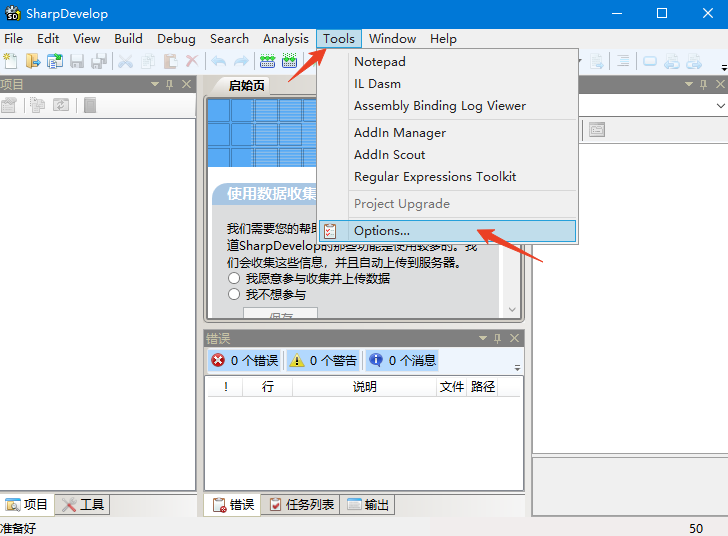This screenshot has height=536, width=728.
Task: Toggle the 0 个消息 messages filter
Action: click(402, 360)
